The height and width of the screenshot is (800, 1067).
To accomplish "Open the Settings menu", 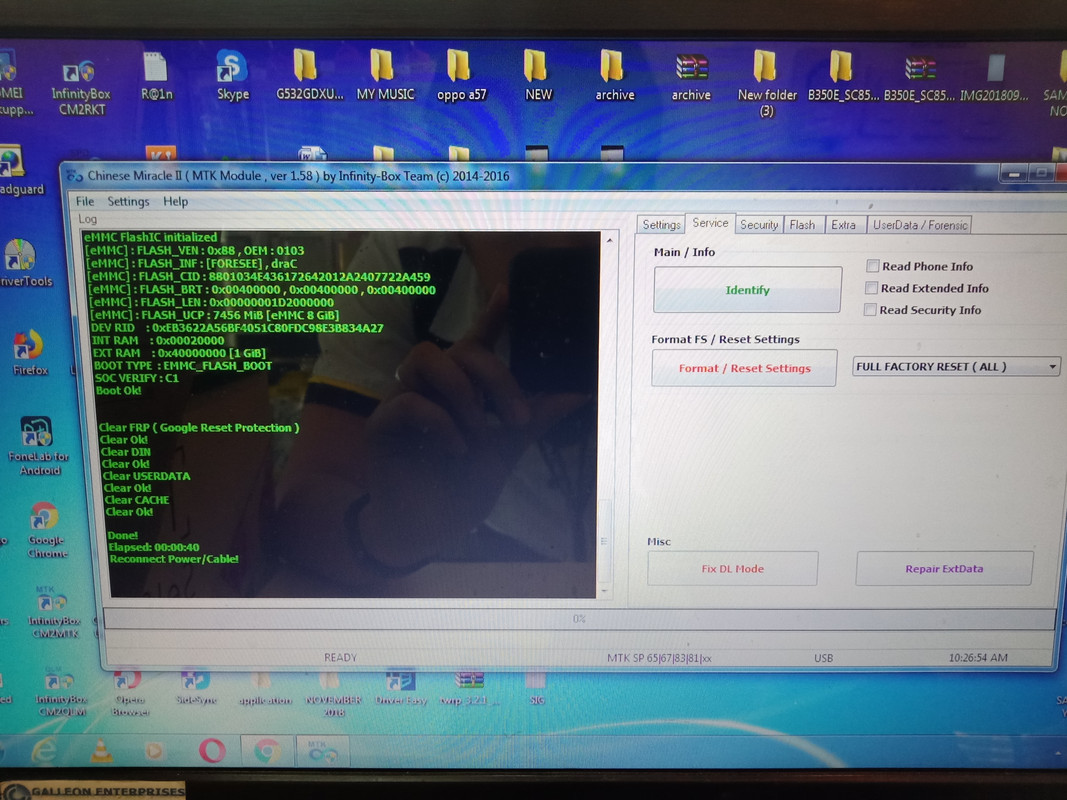I will [x=128, y=201].
